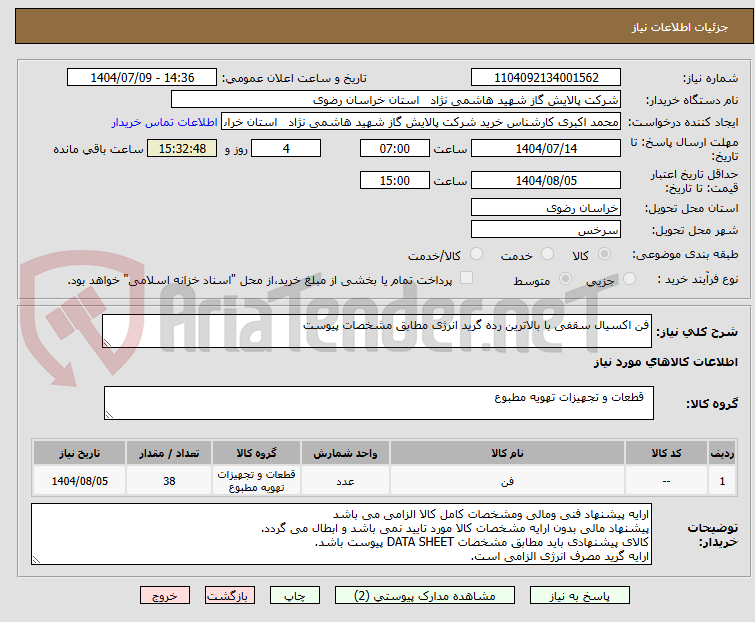Select the خدمت radio button
Screen dimensions: 755x622
(x=547, y=254)
